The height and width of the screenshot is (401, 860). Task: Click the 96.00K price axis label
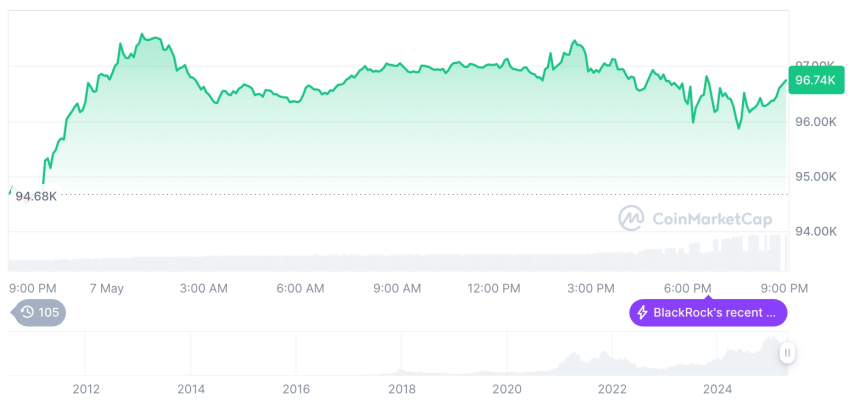813,122
